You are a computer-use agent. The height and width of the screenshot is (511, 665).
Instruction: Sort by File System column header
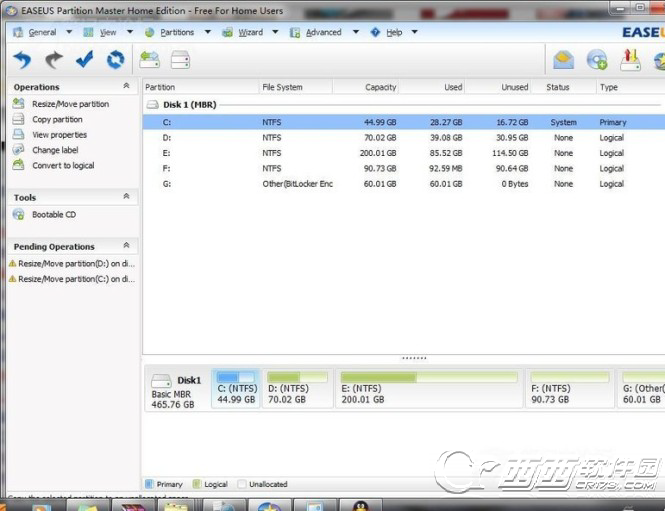click(x=295, y=87)
